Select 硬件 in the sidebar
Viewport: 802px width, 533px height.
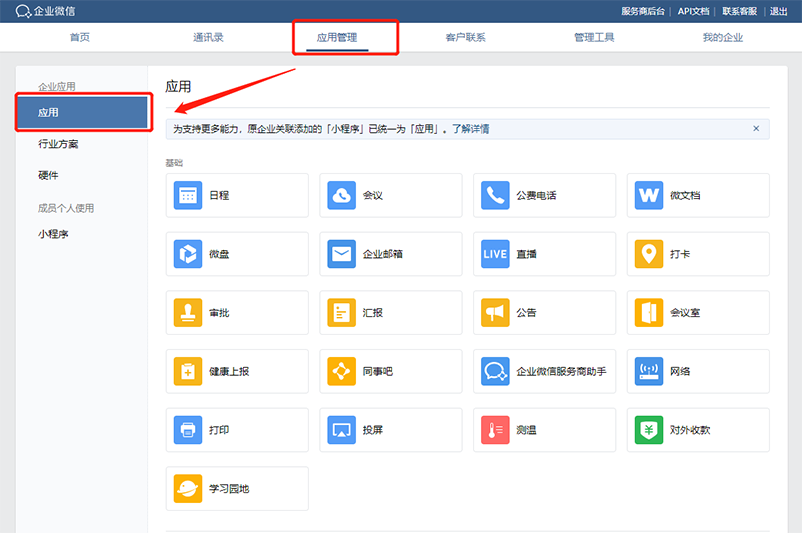[x=48, y=175]
